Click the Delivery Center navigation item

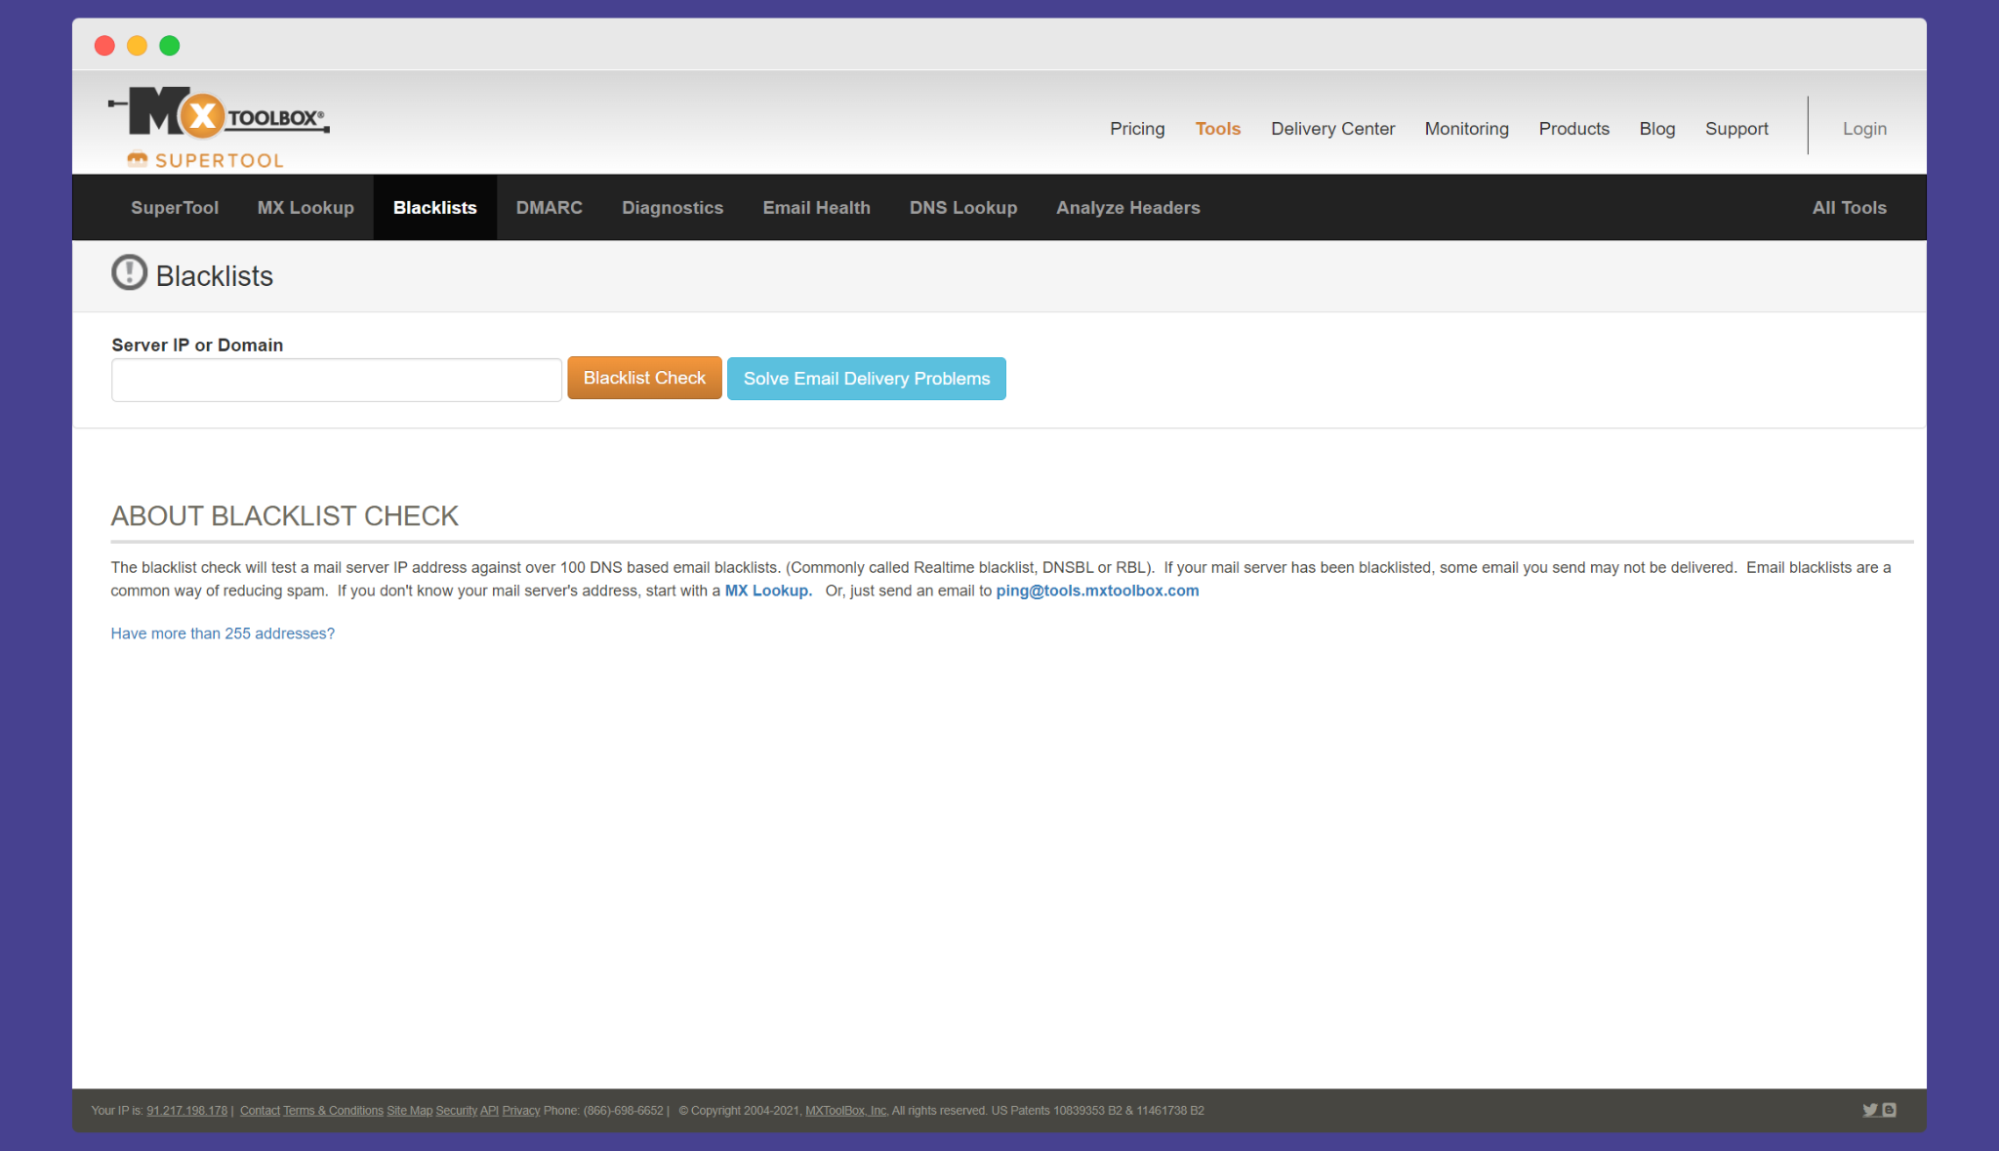click(1332, 128)
